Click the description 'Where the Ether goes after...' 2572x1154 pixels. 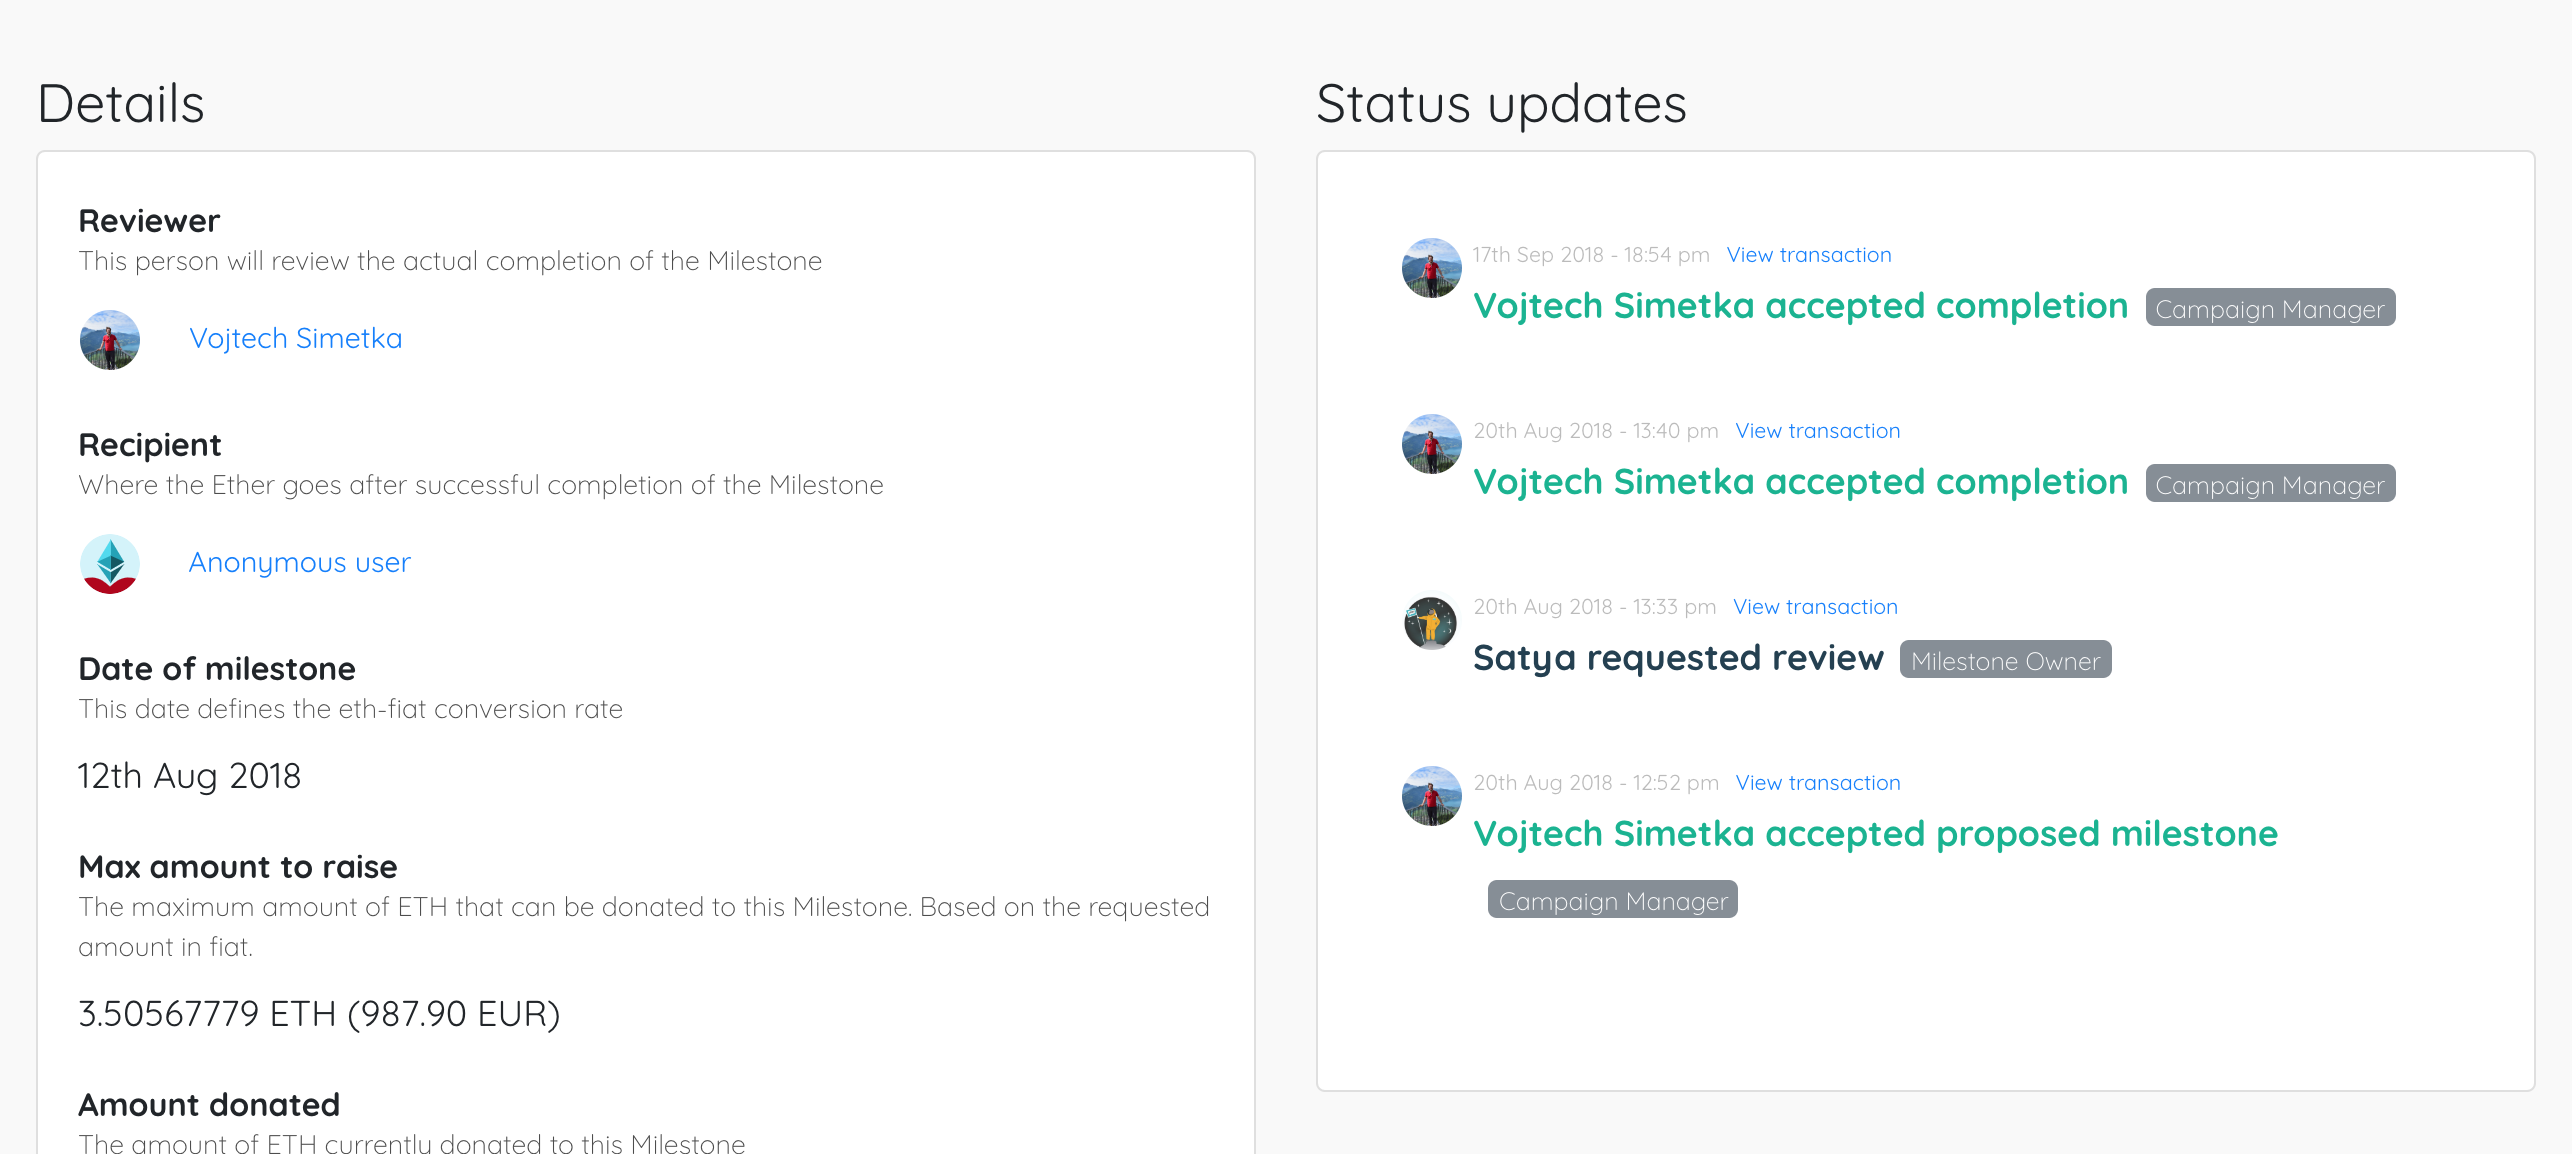coord(481,485)
